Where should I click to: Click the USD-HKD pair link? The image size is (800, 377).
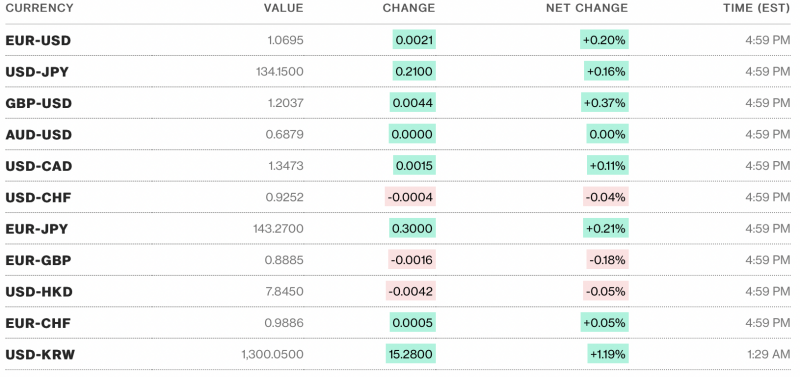[x=39, y=292]
